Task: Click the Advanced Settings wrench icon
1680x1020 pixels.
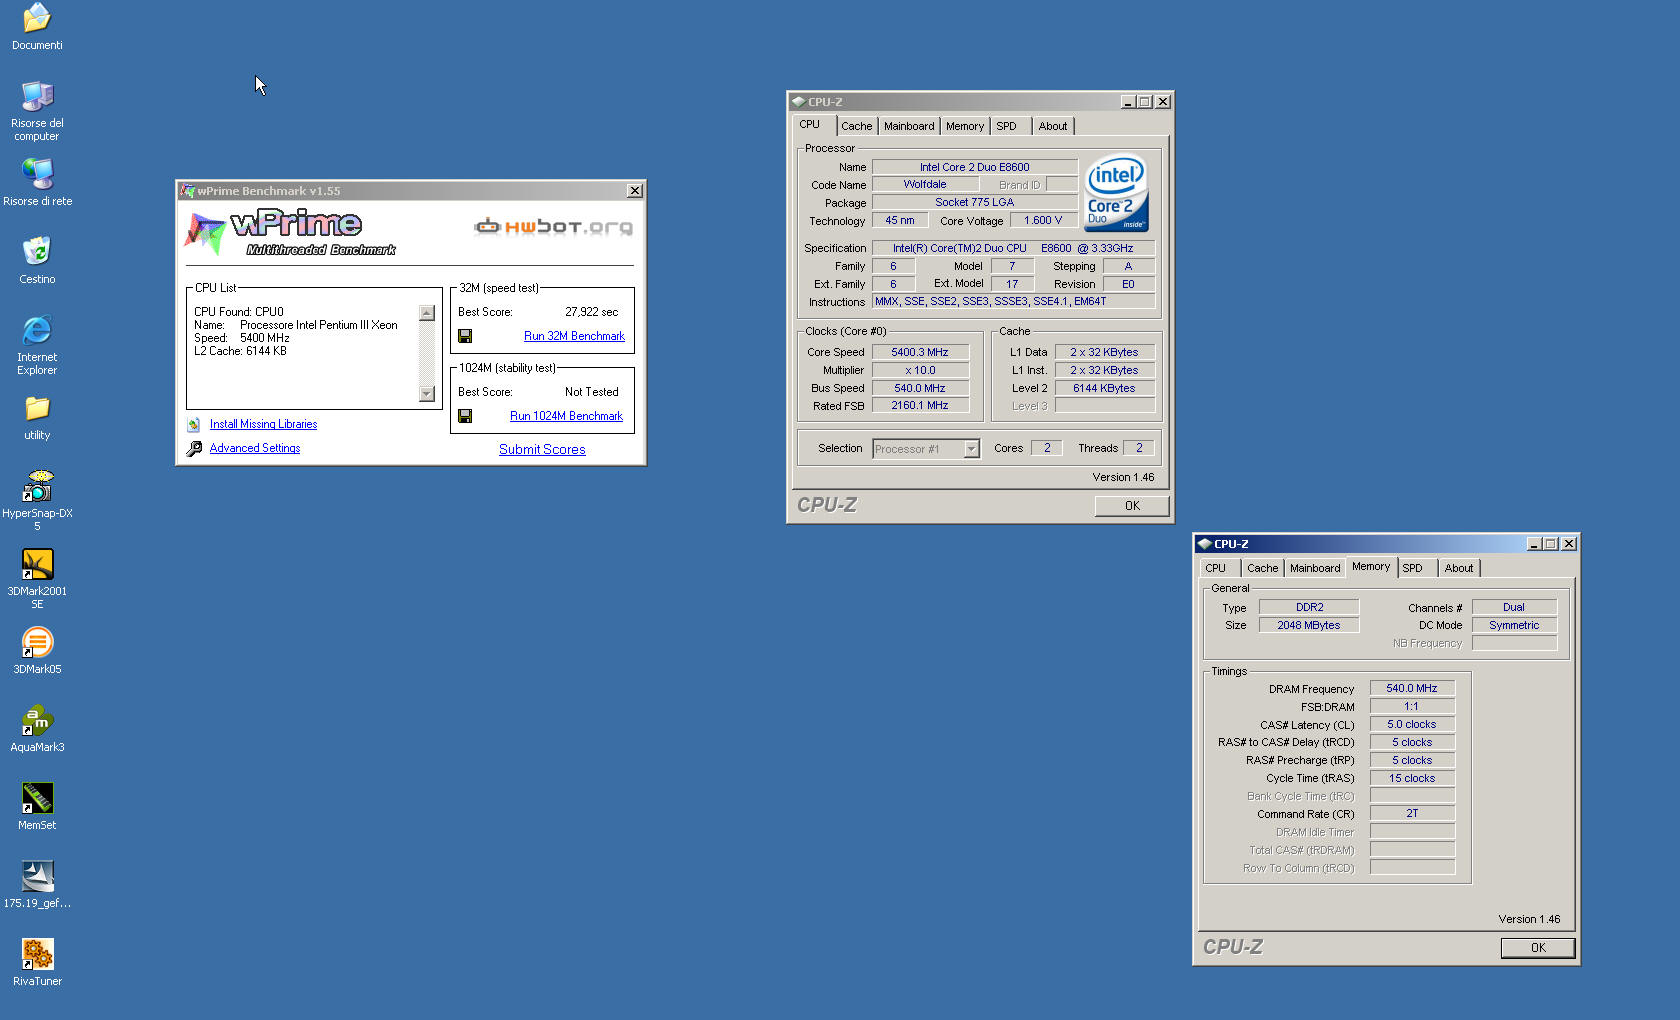Action: point(194,449)
